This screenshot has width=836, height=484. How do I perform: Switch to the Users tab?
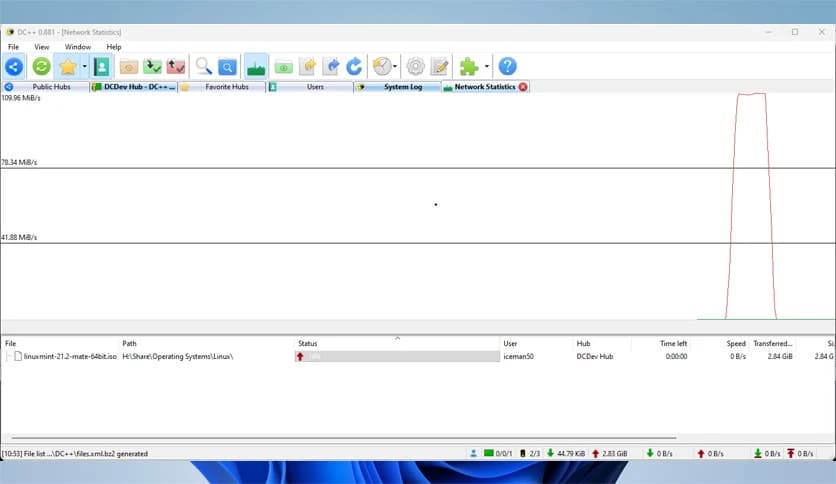click(309, 87)
